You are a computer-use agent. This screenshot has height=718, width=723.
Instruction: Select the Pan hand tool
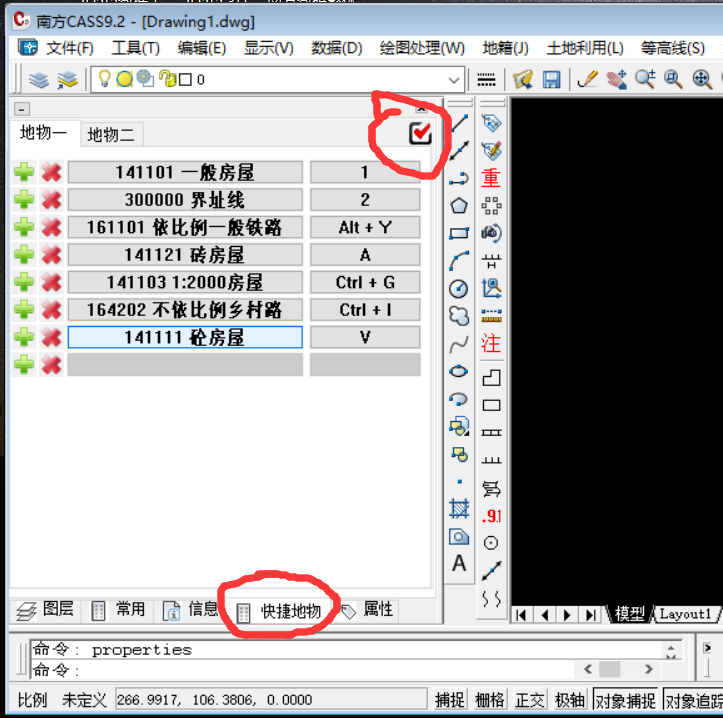click(x=616, y=79)
